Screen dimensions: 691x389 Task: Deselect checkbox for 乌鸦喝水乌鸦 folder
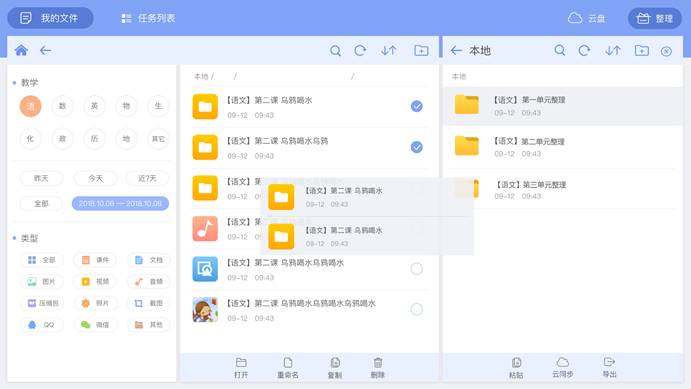point(416,147)
